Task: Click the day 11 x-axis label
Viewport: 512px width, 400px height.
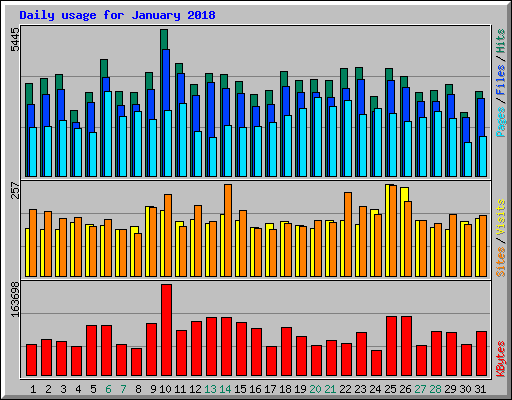Action: point(180,389)
